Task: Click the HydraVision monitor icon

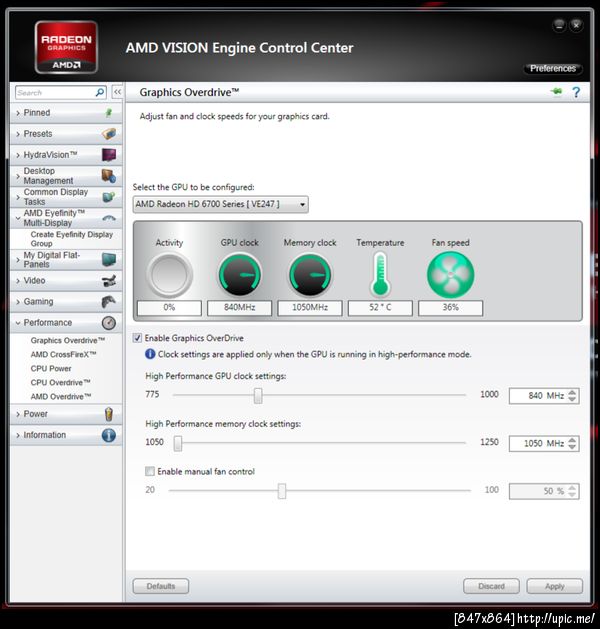Action: (x=109, y=154)
